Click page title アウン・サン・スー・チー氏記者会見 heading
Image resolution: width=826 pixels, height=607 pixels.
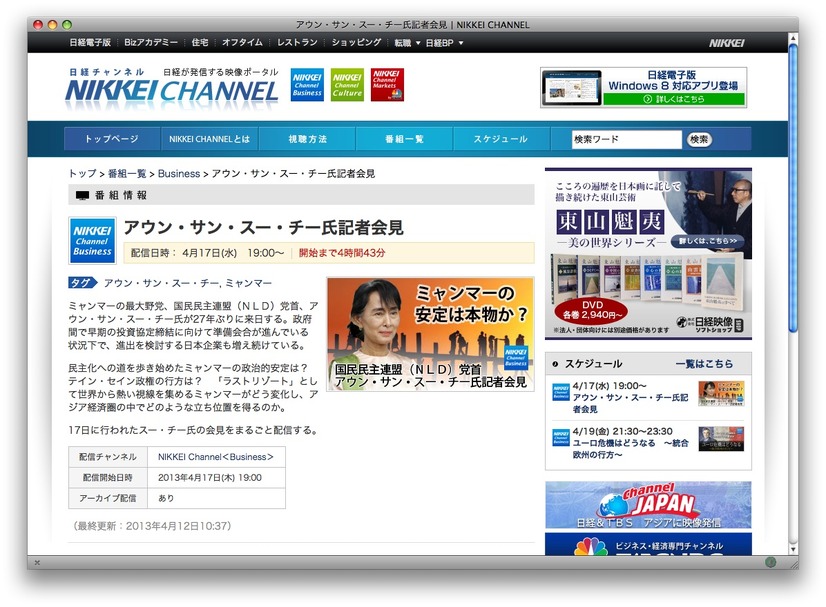263,228
